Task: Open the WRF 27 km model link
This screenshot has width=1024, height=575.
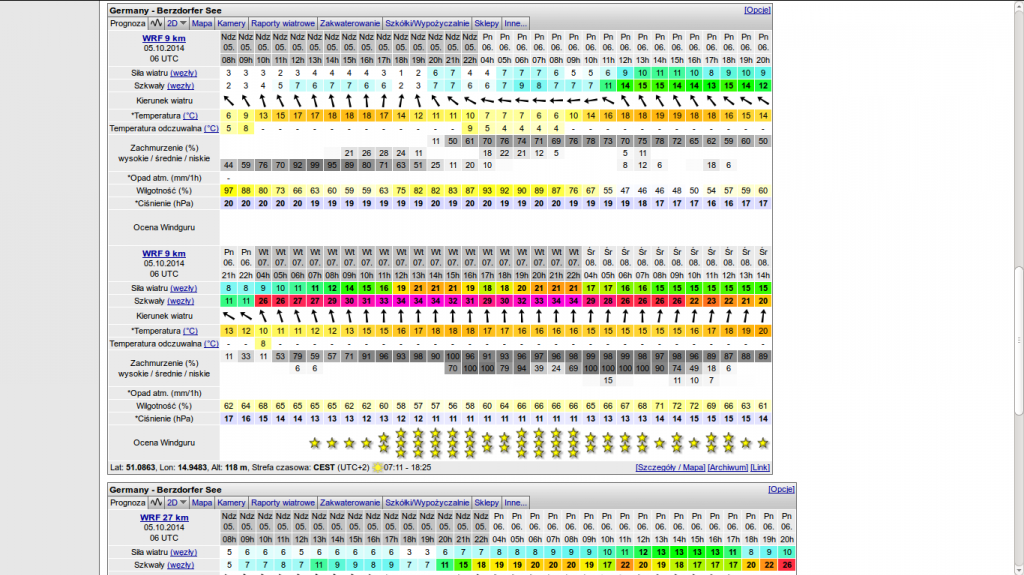Action: click(164, 518)
